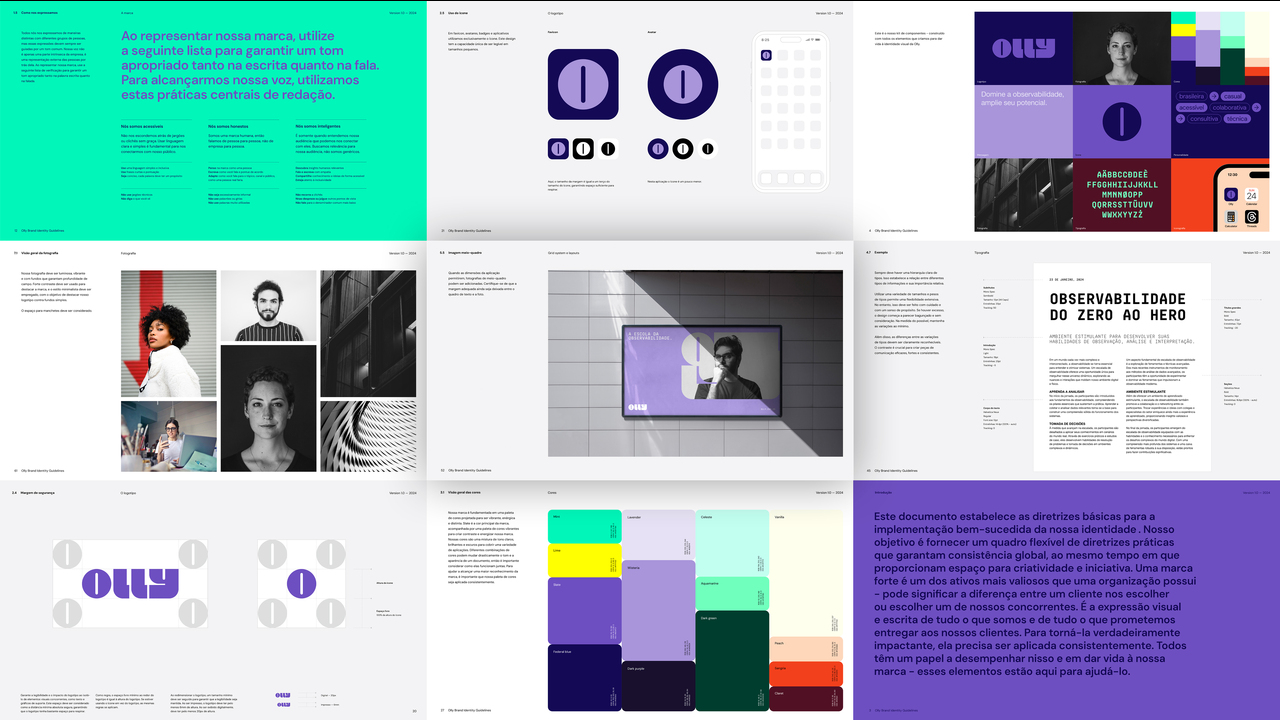Screen dimensions: 1280x720
Task: Click the 'casual' personality pill
Action: point(1233,96)
